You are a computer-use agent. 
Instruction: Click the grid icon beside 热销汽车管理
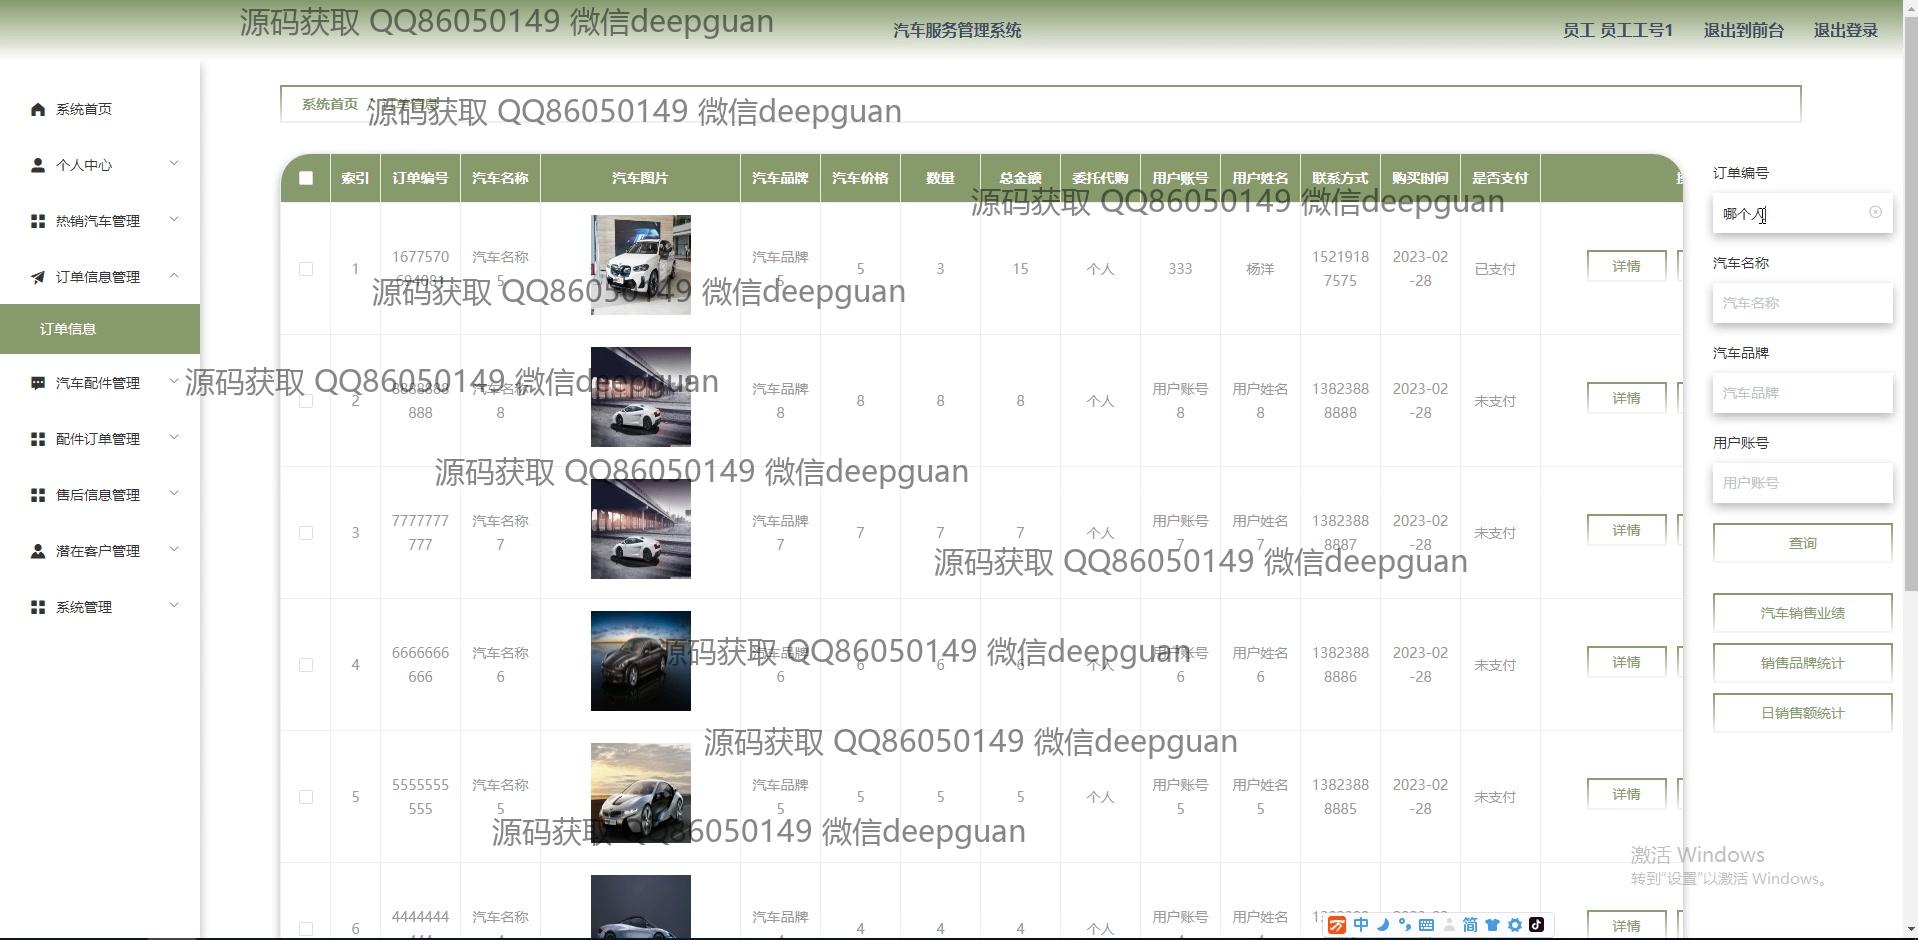pos(38,221)
